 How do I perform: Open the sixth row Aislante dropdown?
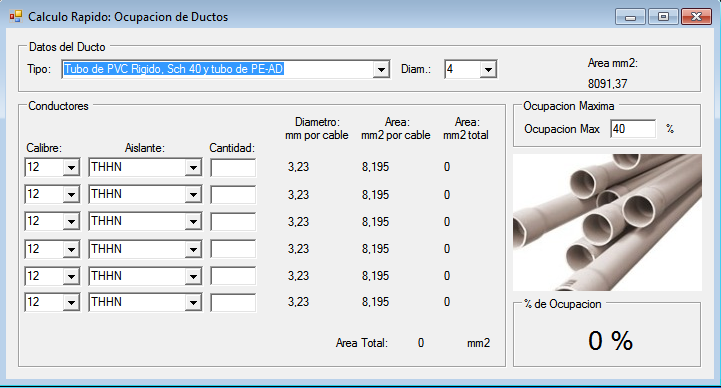[145, 302]
